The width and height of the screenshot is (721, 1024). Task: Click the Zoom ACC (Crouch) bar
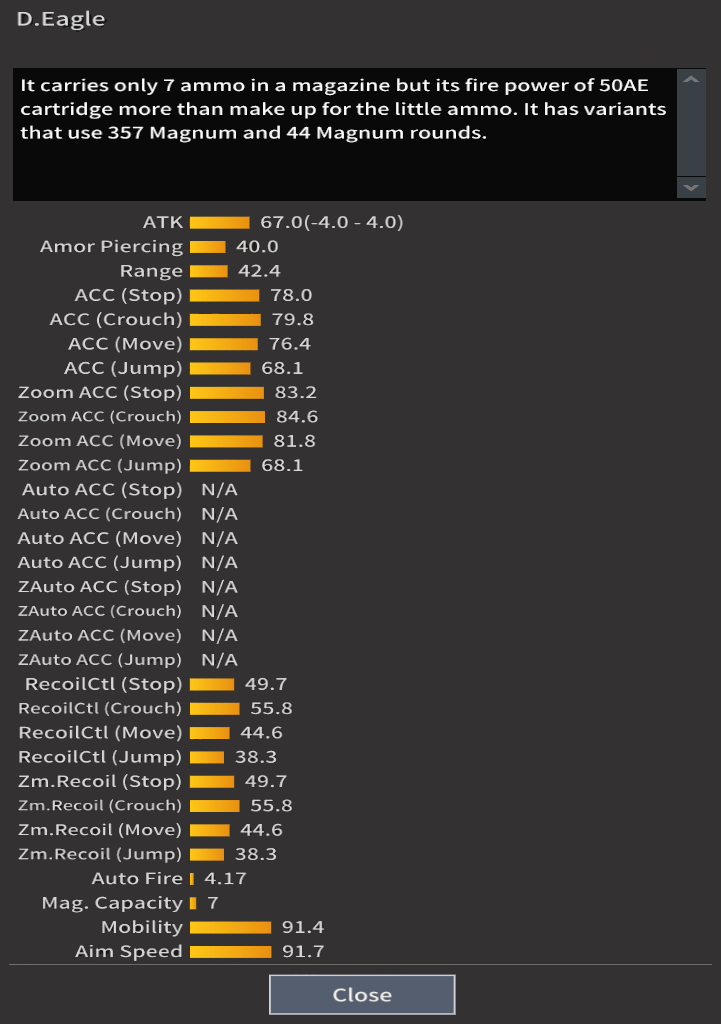tap(227, 417)
